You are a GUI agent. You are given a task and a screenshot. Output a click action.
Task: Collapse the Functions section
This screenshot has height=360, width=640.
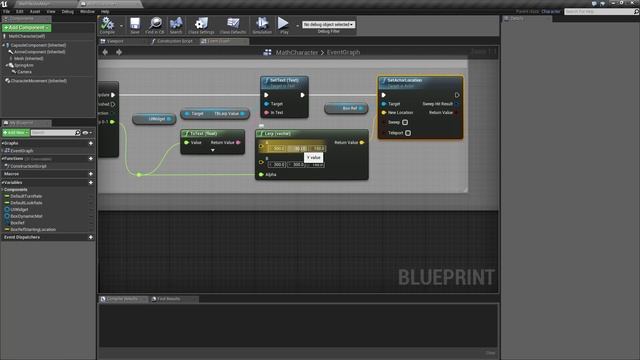click(2, 158)
